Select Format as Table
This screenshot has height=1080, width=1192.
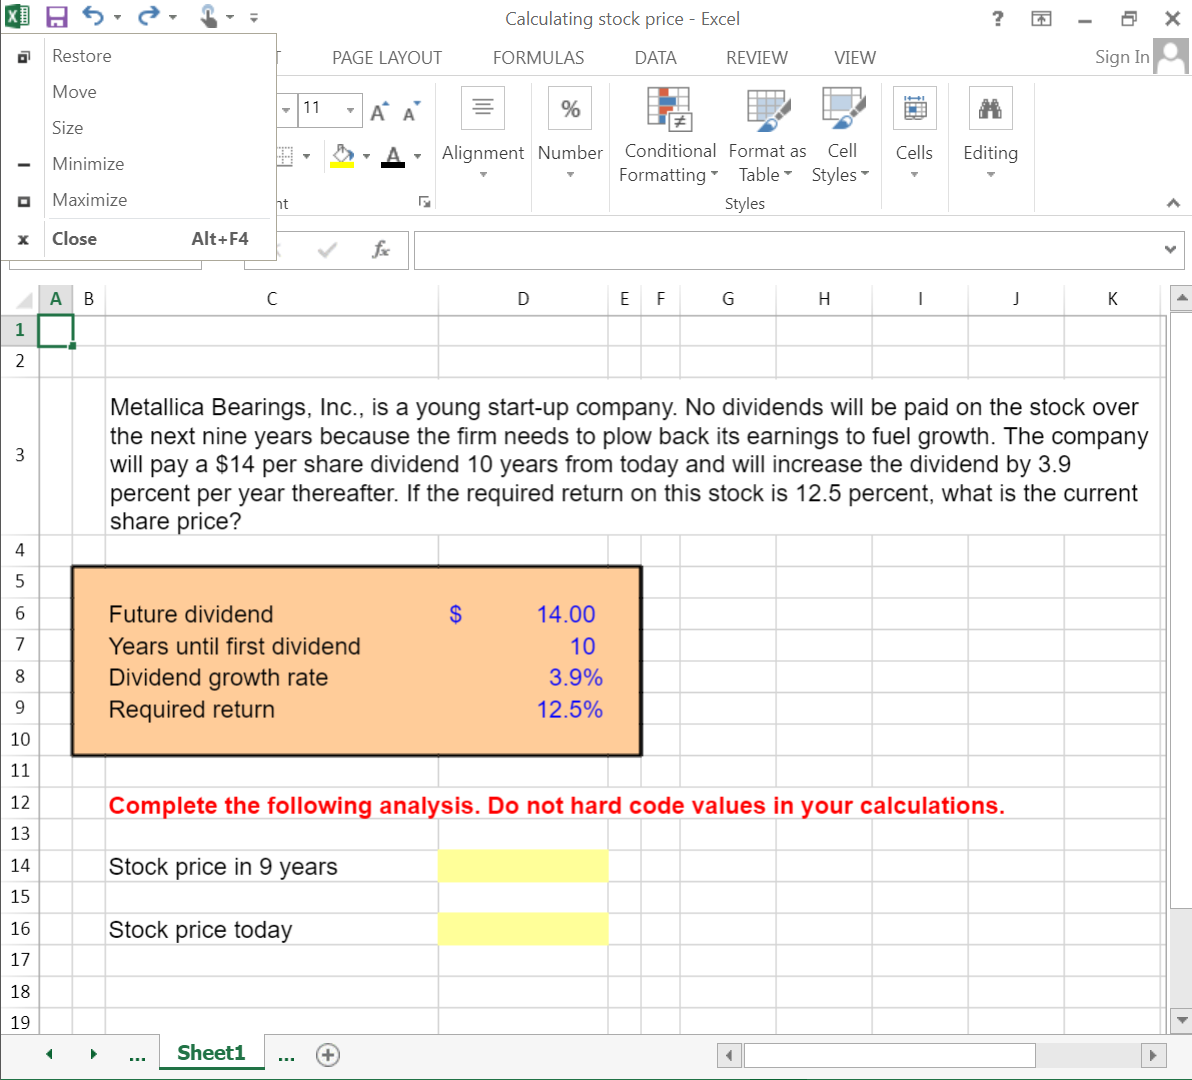tap(766, 140)
